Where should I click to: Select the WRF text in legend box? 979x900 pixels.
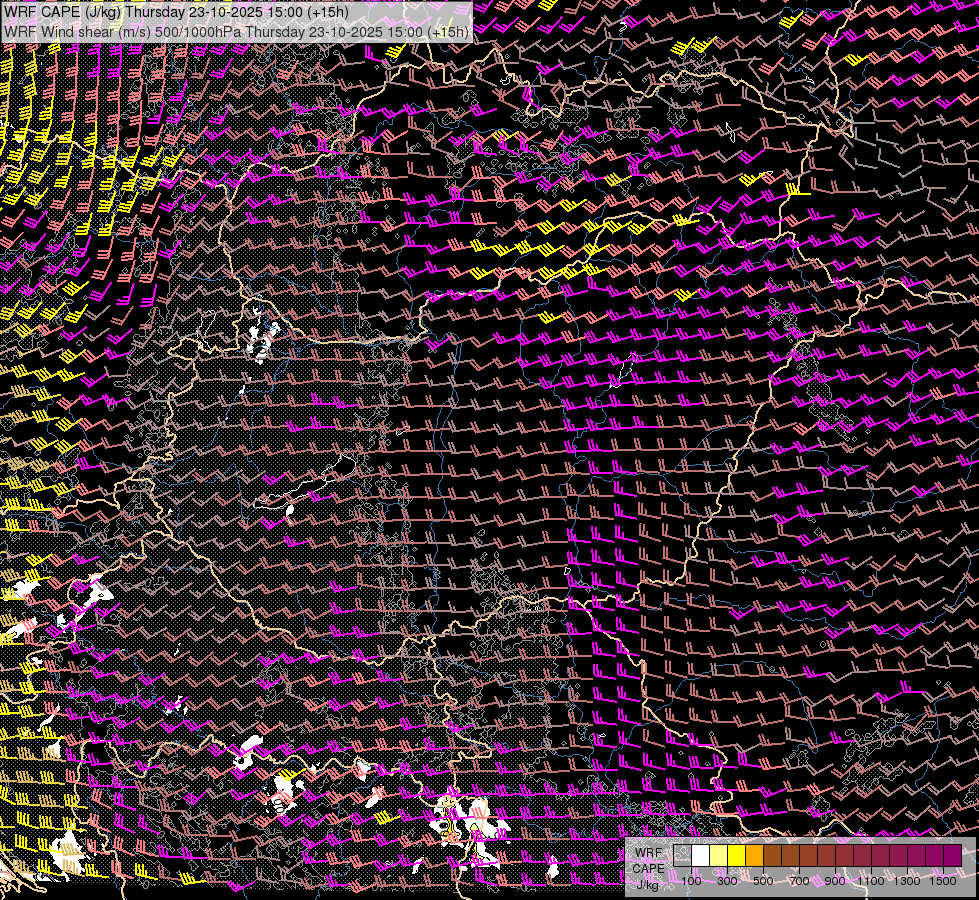(648, 853)
